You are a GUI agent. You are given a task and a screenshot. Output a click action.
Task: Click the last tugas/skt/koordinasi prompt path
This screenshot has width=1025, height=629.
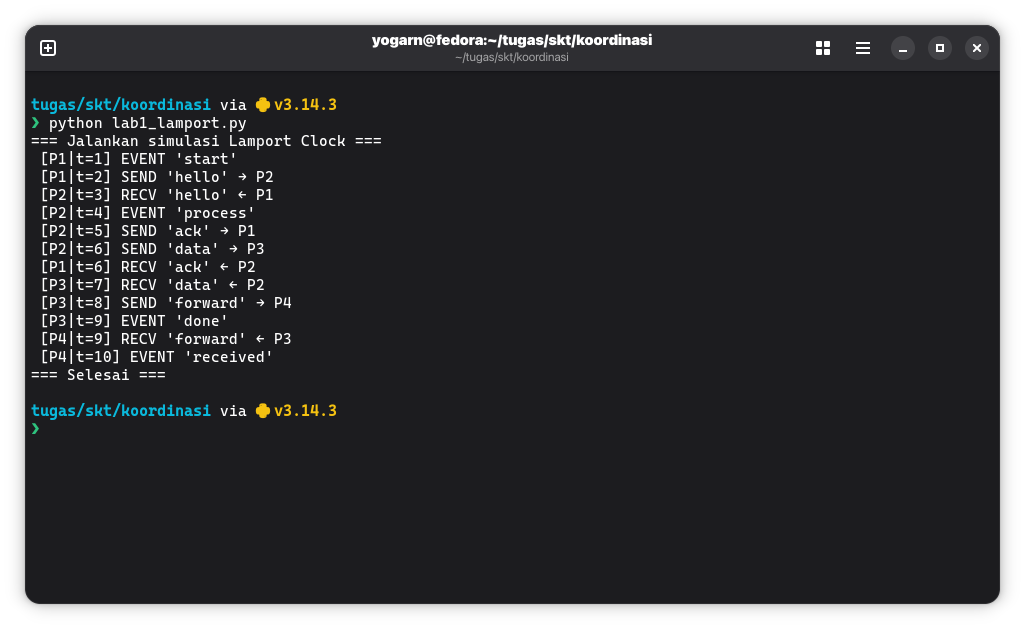pos(121,411)
